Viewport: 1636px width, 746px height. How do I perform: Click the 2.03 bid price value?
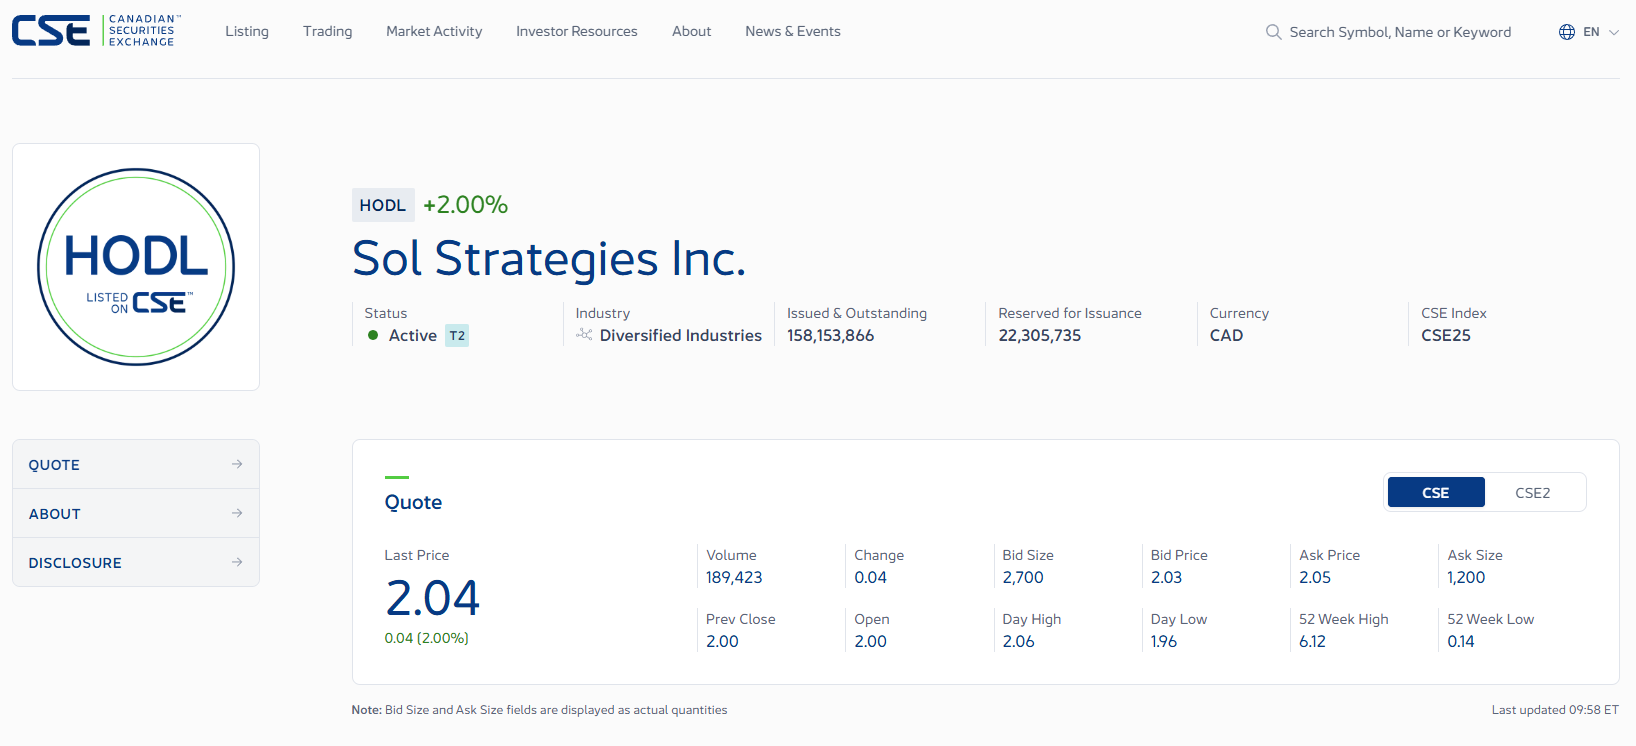coord(1166,577)
